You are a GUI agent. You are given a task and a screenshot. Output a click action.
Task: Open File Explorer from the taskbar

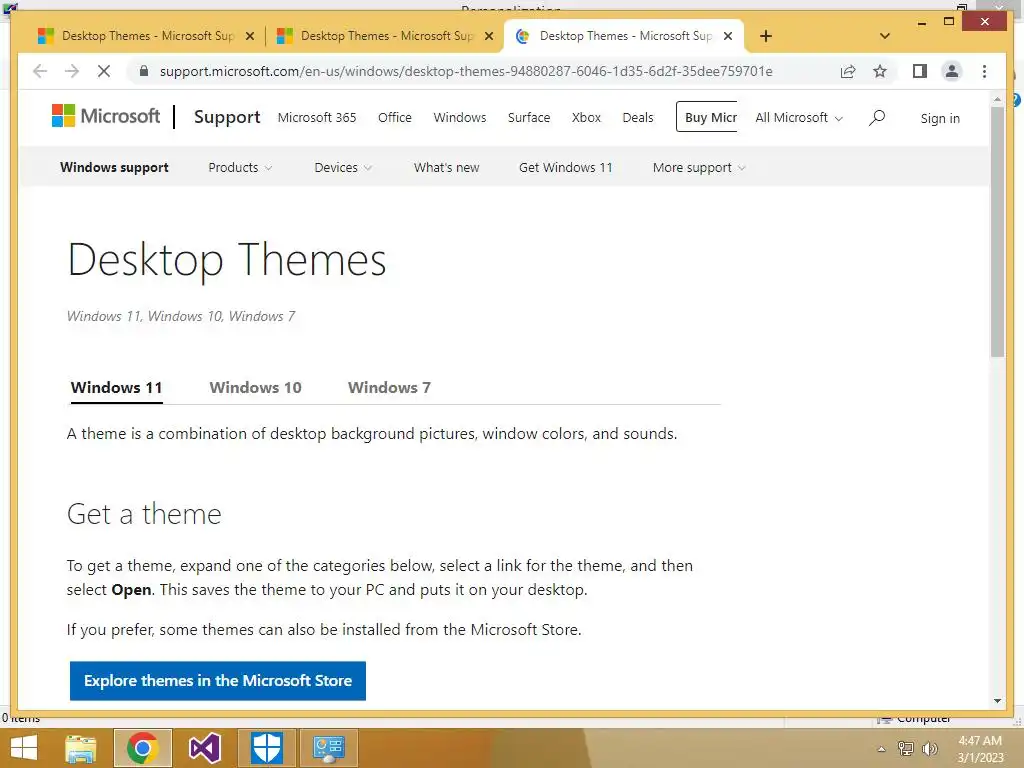pos(81,748)
